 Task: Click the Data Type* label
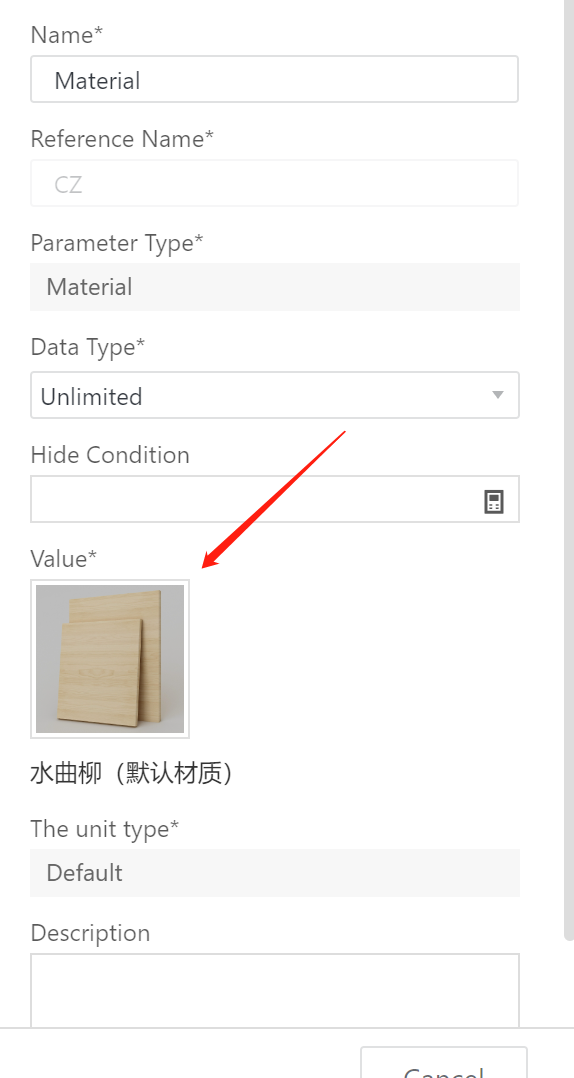(88, 347)
